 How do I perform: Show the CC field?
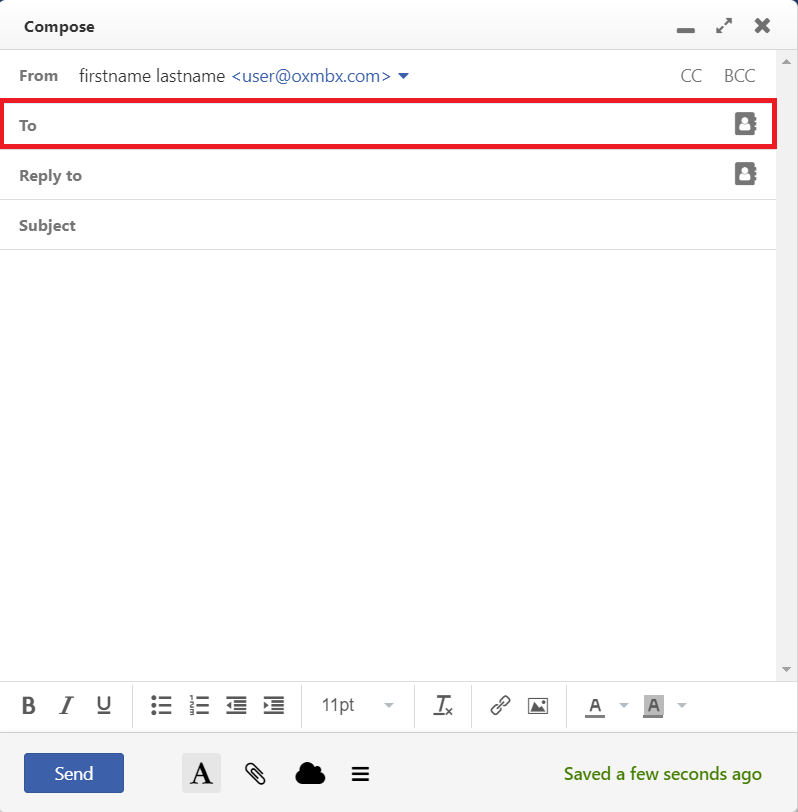click(691, 76)
